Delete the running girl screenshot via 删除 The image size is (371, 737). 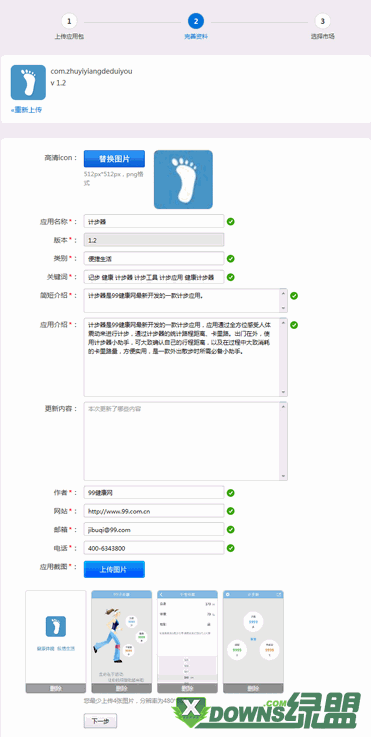pyautogui.click(x=121, y=689)
